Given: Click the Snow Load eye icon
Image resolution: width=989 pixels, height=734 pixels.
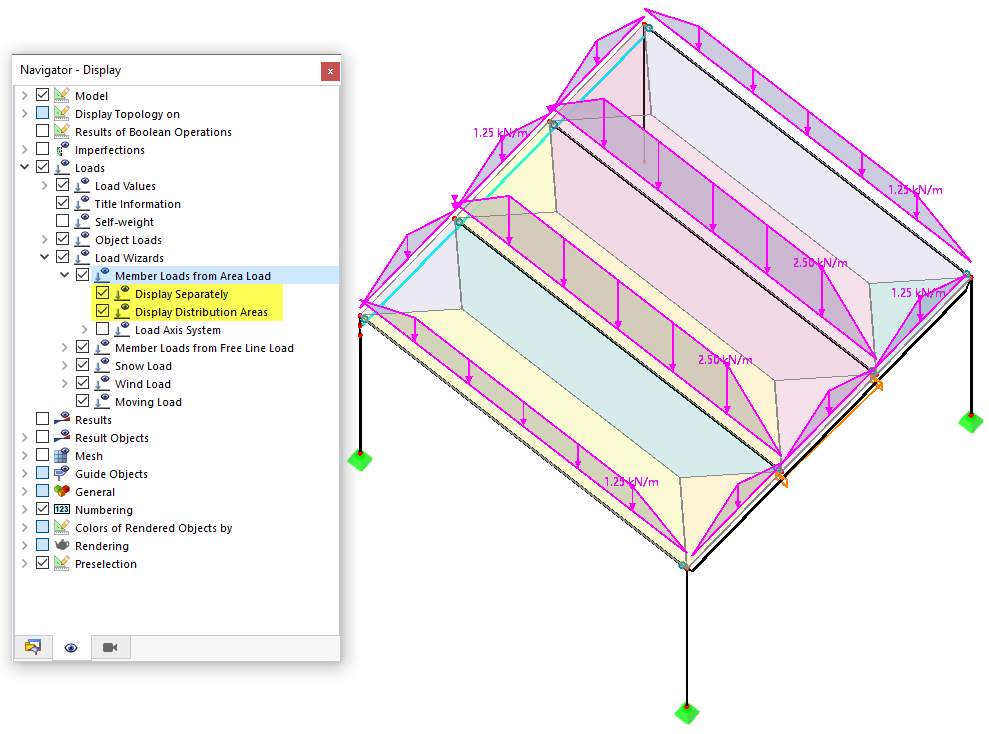Looking at the screenshot, I should pos(101,366).
